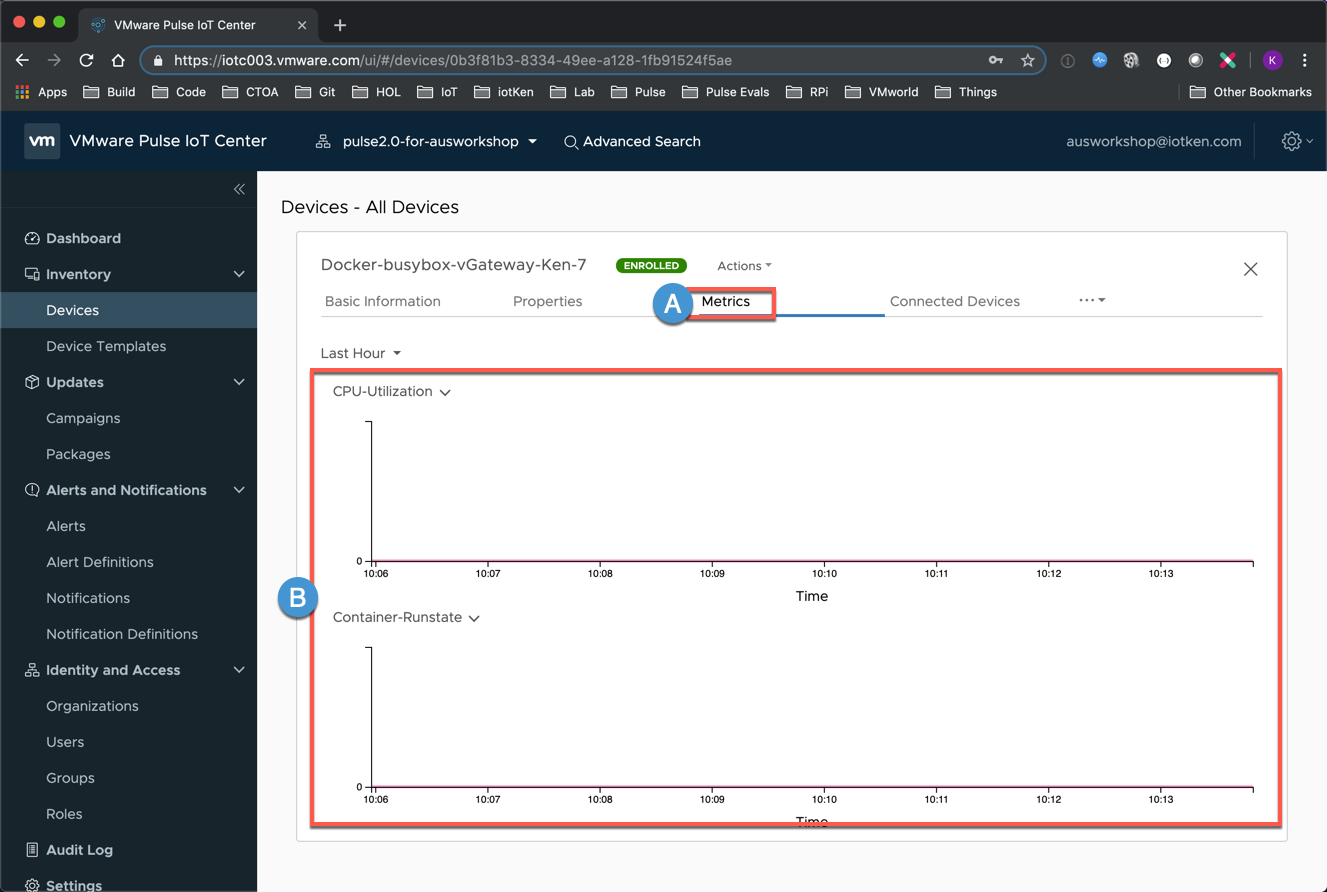Open a new browser tab with plus

[x=340, y=25]
